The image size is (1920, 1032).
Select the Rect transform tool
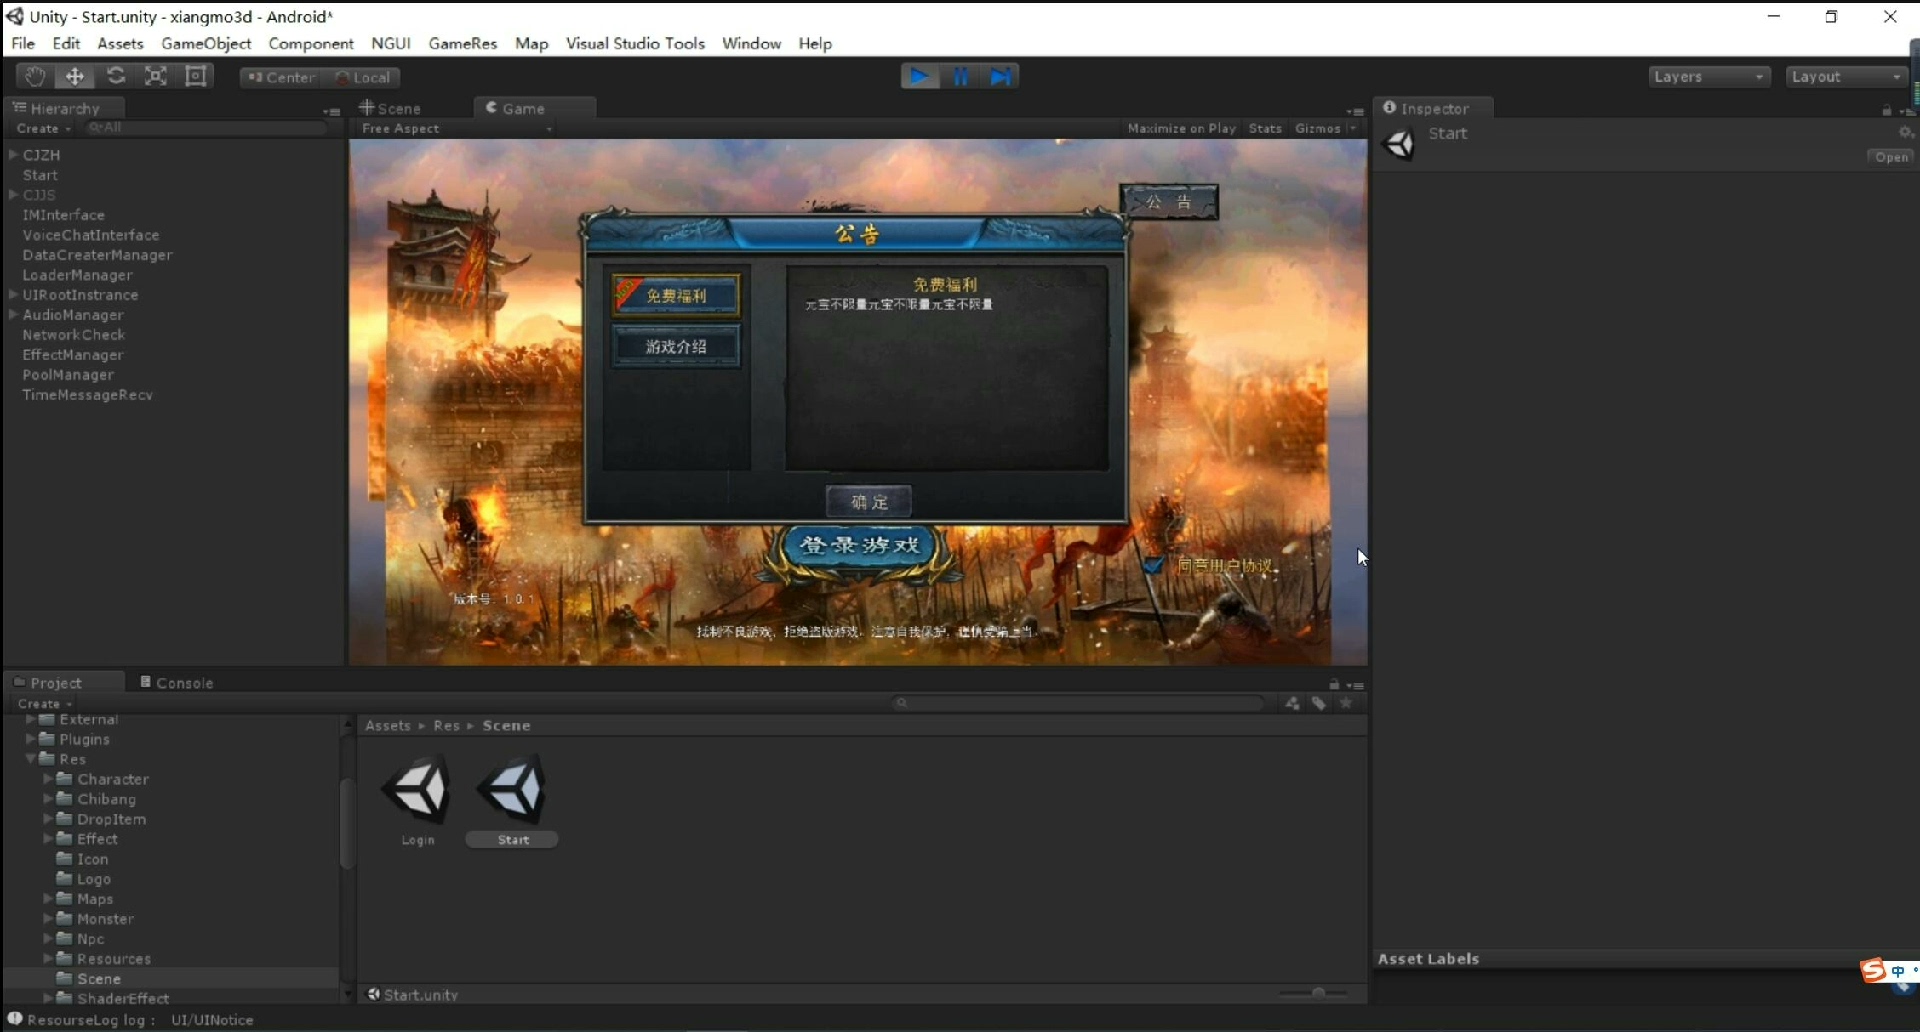tap(197, 77)
